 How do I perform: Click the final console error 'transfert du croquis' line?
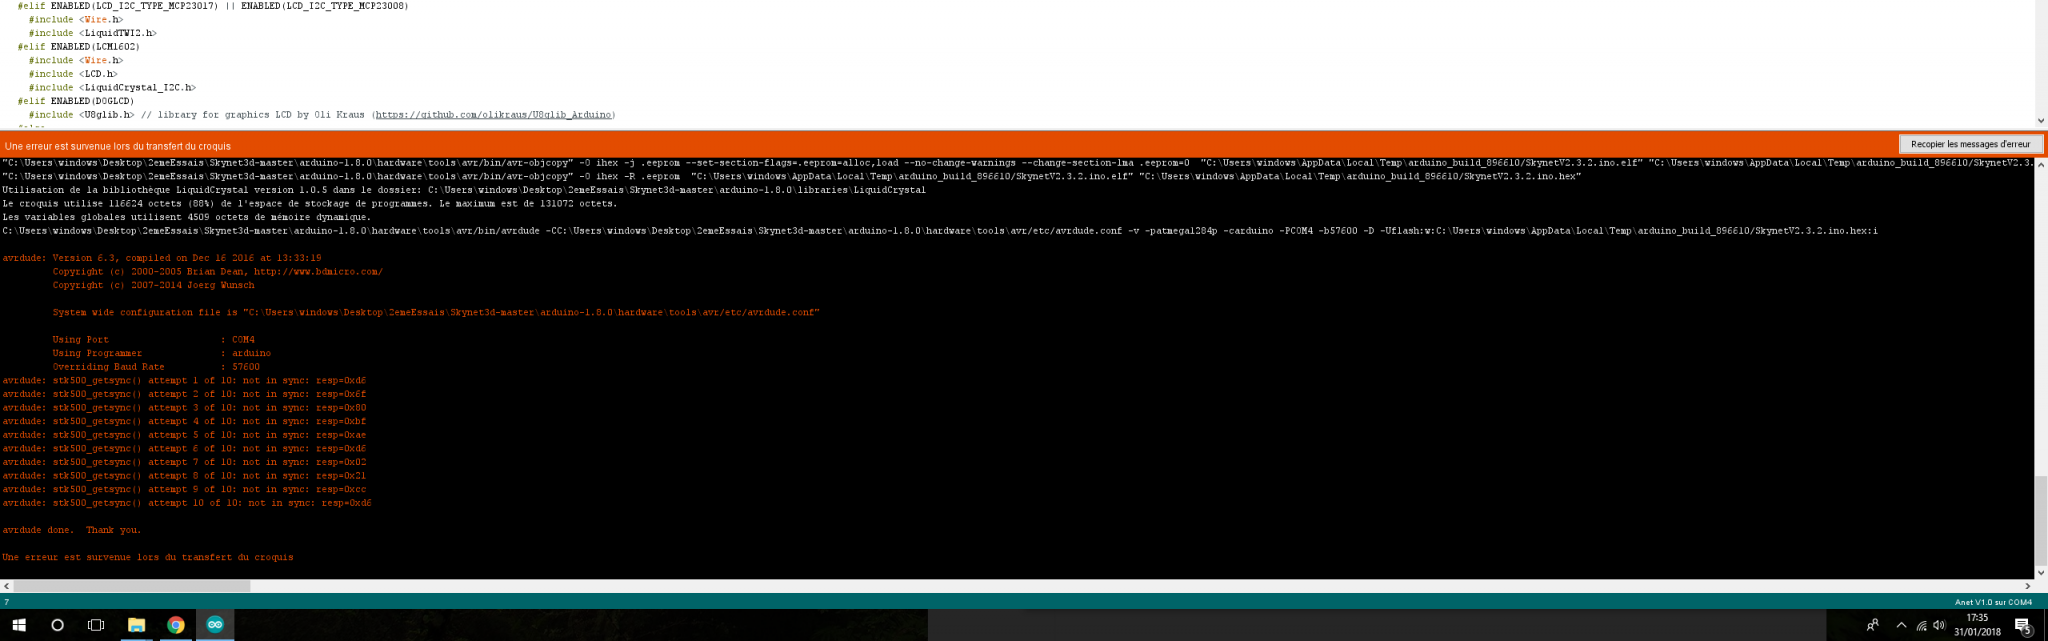pyautogui.click(x=148, y=557)
